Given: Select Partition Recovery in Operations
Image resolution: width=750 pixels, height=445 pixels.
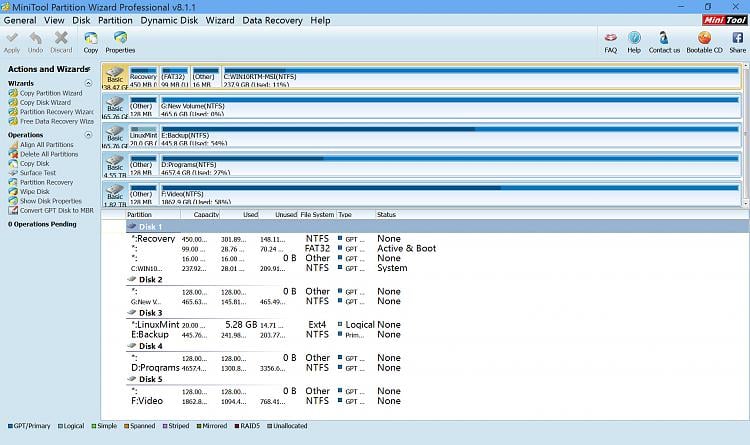Looking at the screenshot, I should pos(41,182).
